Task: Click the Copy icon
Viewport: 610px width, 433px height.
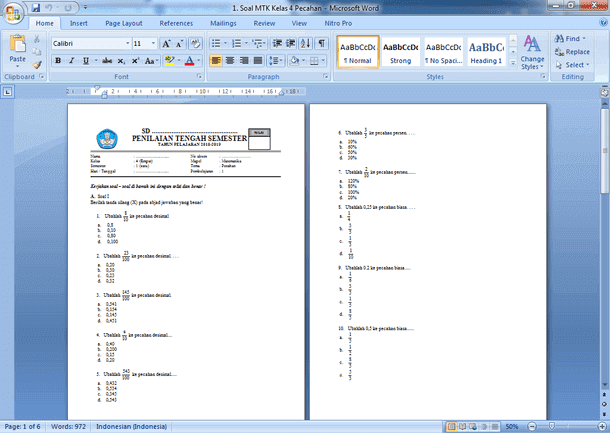Action: [37, 51]
